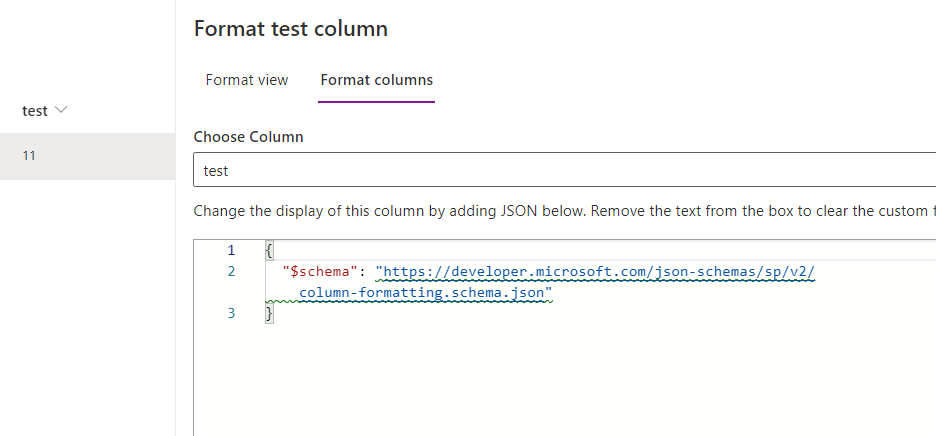Click line number 2 in editor gutter
Image resolution: width=936 pixels, height=436 pixels.
click(231, 271)
